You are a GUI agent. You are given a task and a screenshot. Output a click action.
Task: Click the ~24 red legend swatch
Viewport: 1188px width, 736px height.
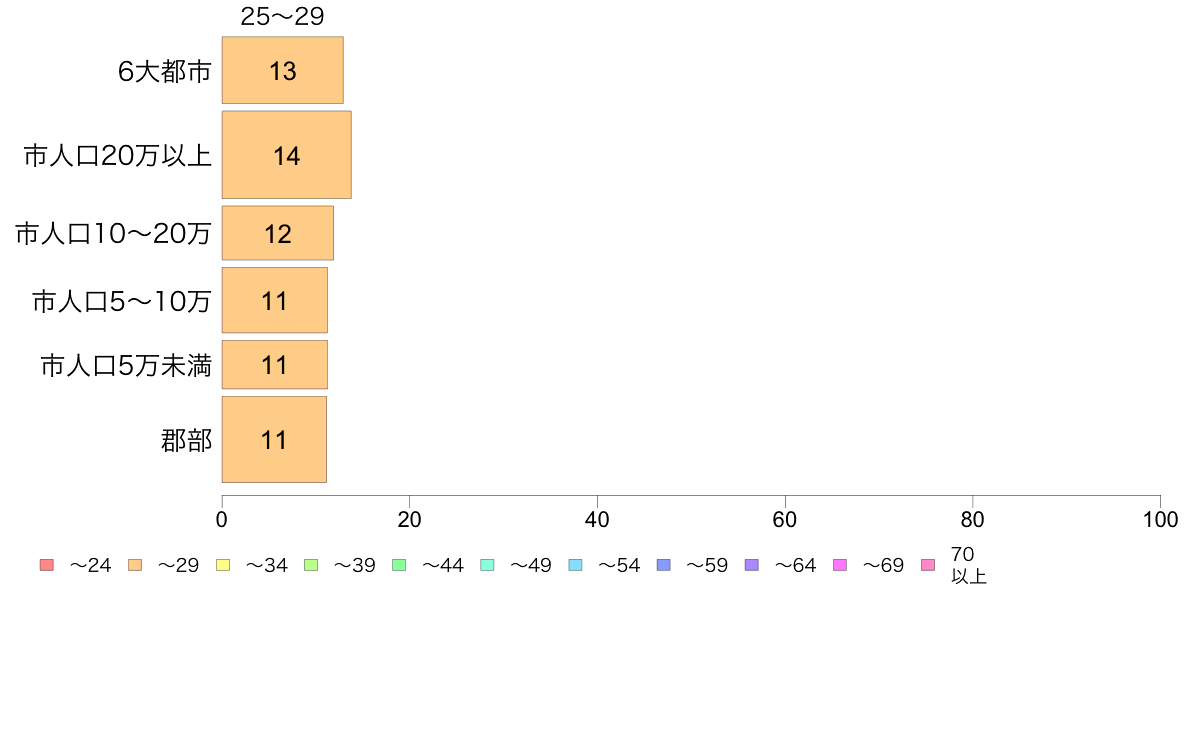click(x=47, y=565)
